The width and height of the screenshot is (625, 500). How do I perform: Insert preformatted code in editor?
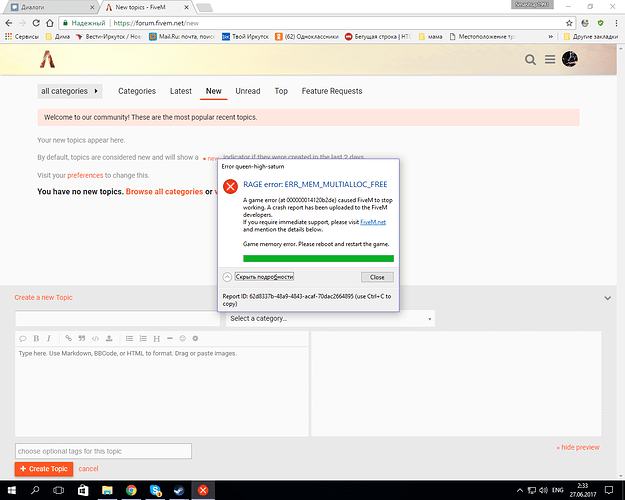pos(95,339)
